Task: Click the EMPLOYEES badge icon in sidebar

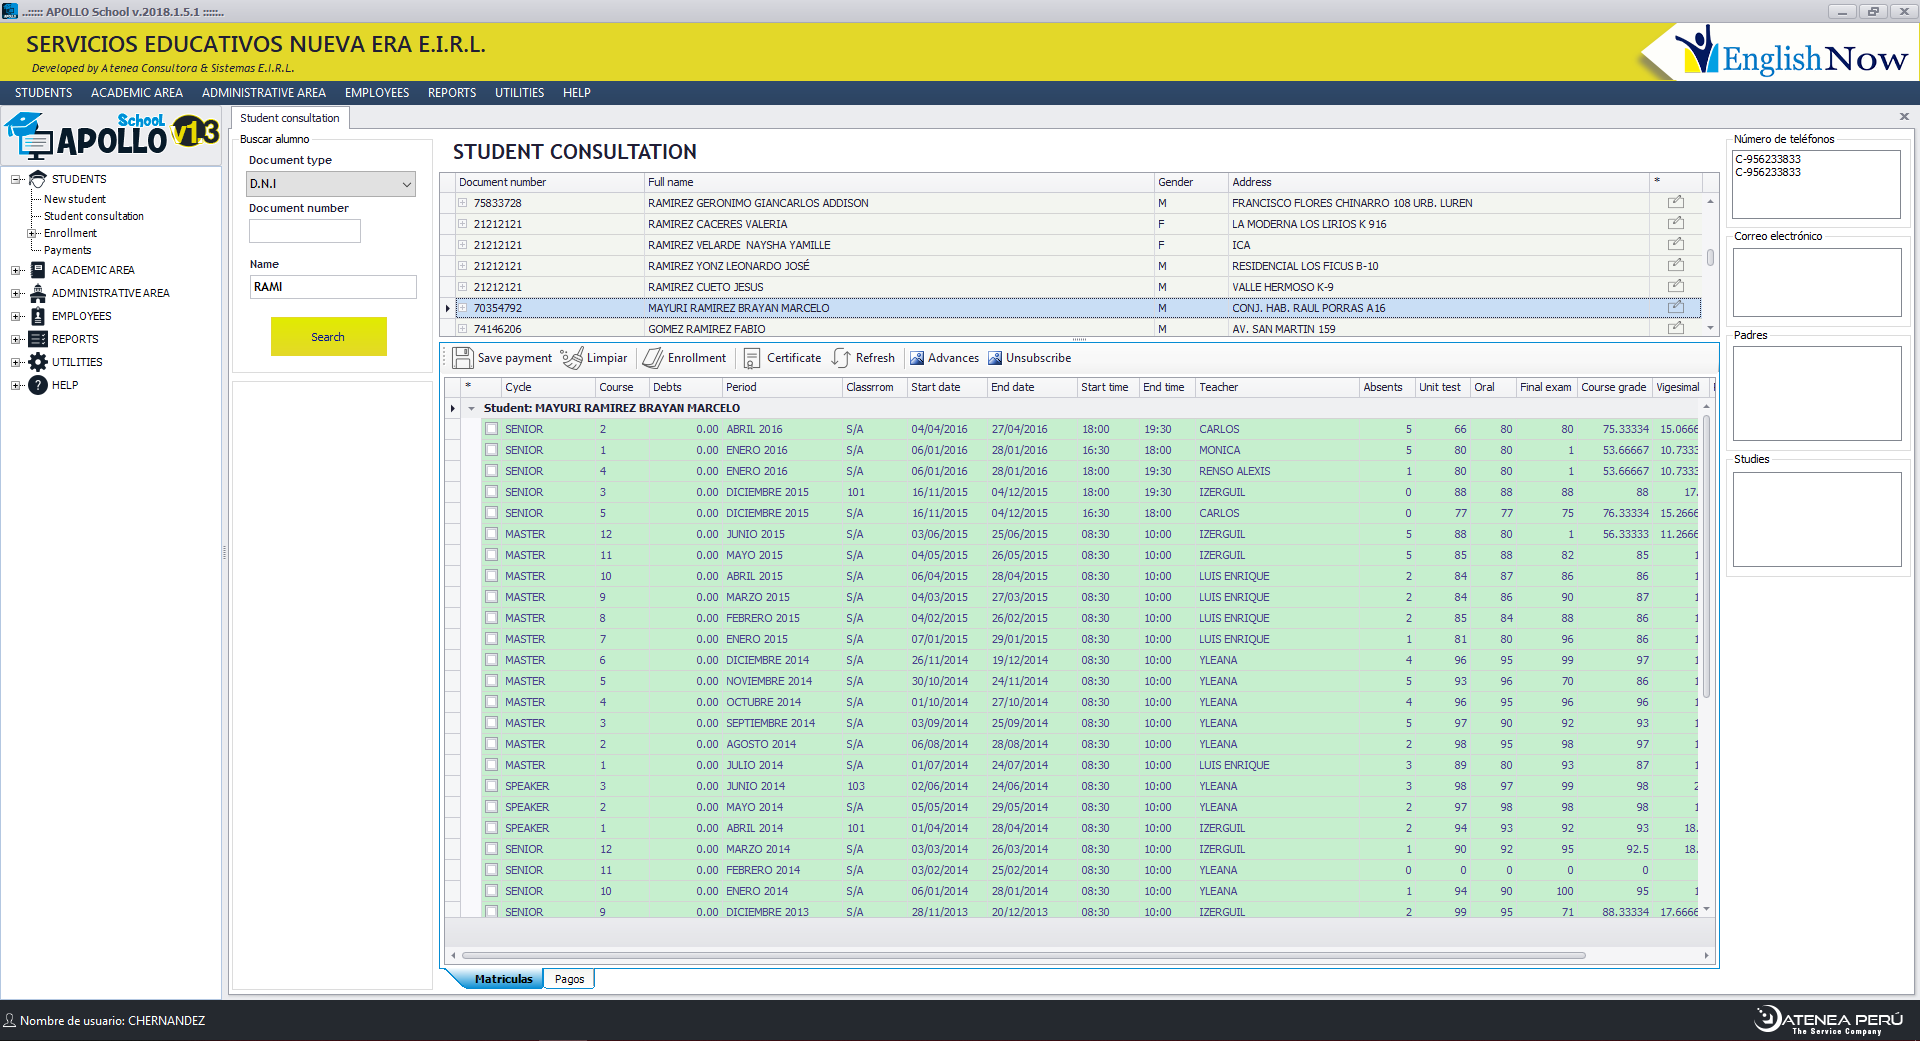Action: (x=38, y=316)
